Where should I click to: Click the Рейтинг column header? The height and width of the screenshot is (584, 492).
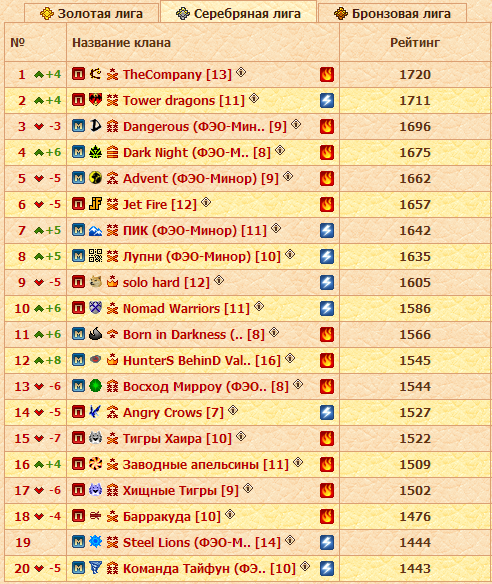click(x=415, y=43)
